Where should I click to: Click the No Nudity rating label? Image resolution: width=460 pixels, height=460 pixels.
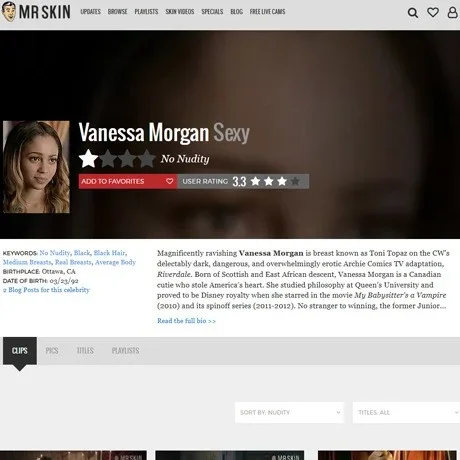coord(185,159)
